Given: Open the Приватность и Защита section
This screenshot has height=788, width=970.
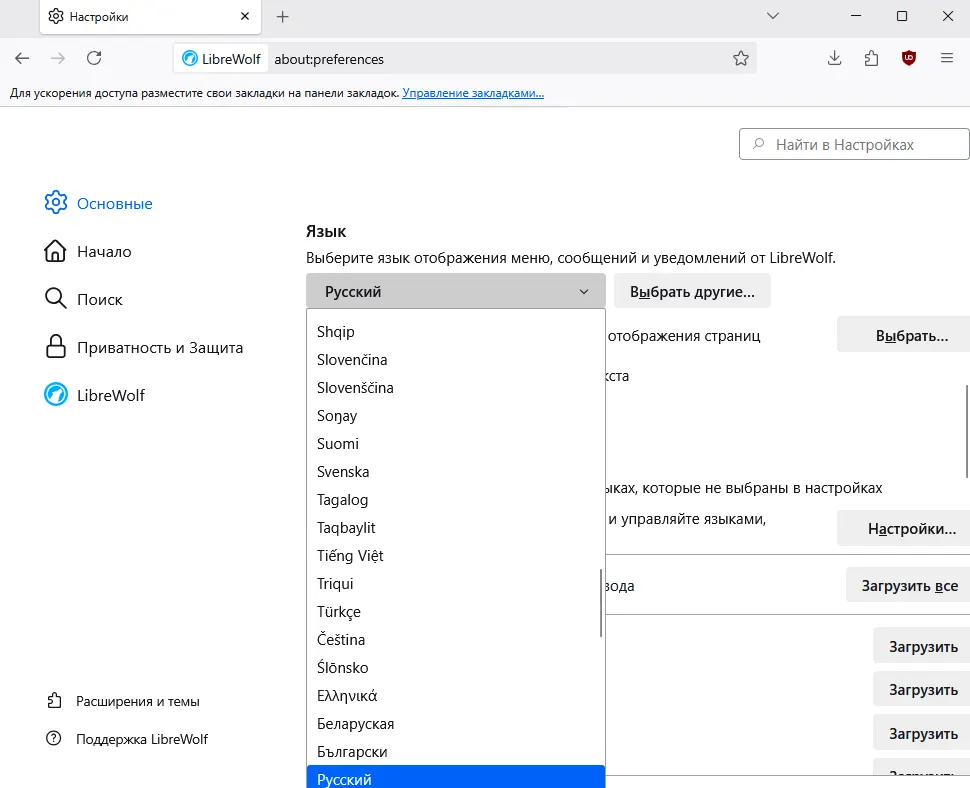Looking at the screenshot, I should pyautogui.click(x=159, y=348).
